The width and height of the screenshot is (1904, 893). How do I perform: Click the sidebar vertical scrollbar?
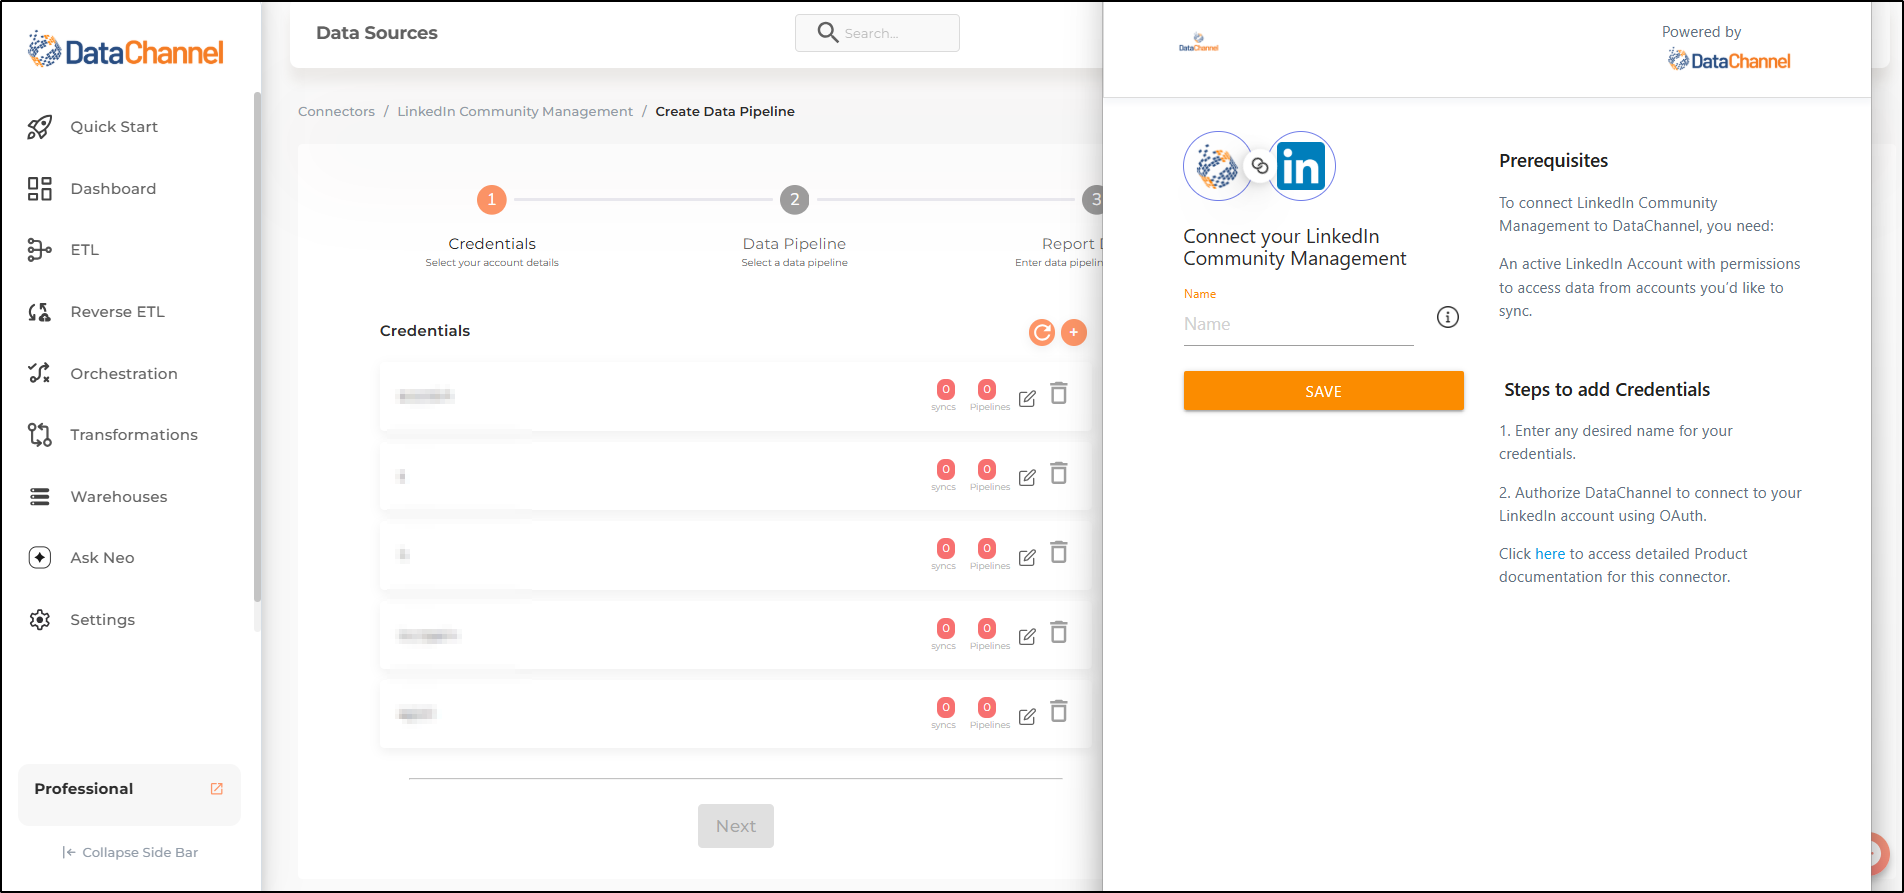pos(257,346)
